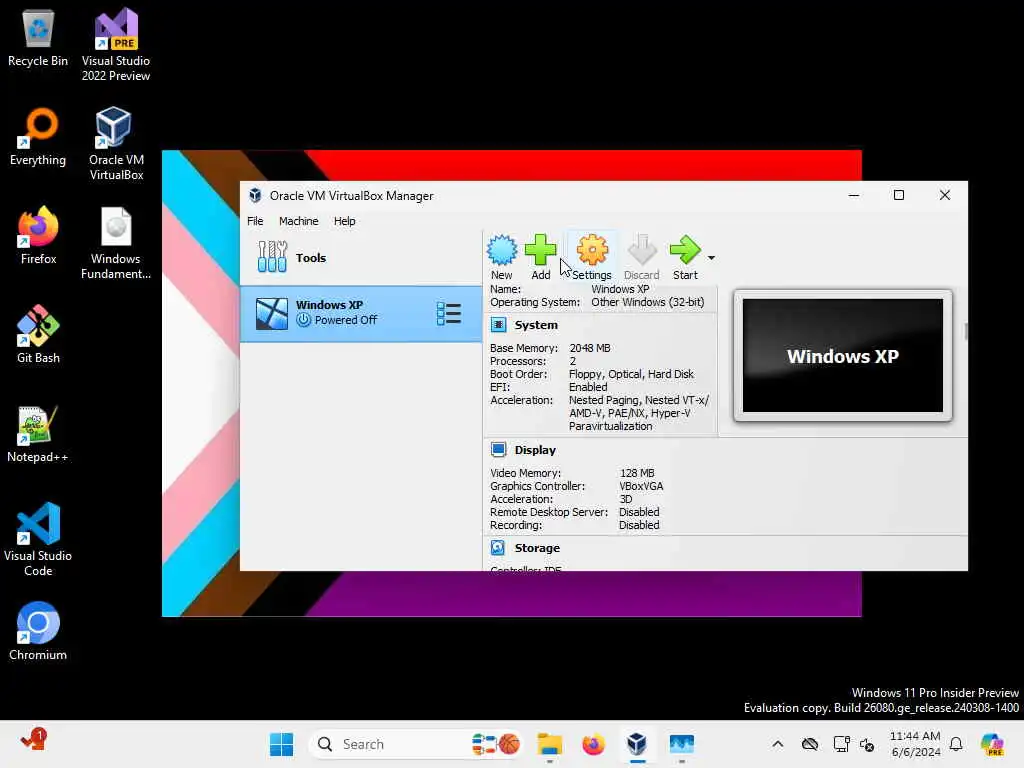Image resolution: width=1024 pixels, height=768 pixels.
Task: Open the Git Bash desktop shortcut
Action: click(x=38, y=334)
